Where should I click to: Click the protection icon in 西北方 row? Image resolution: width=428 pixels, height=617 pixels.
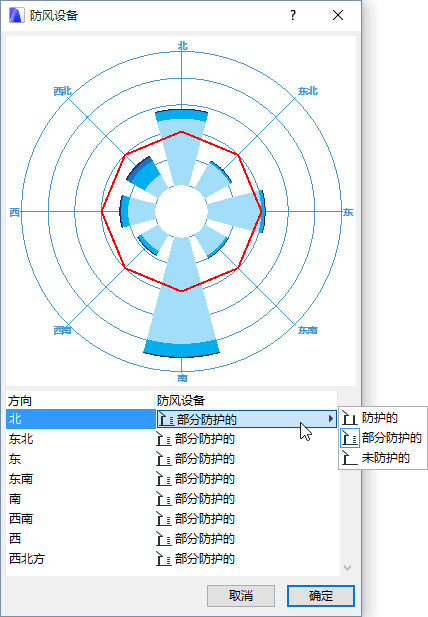pos(164,559)
